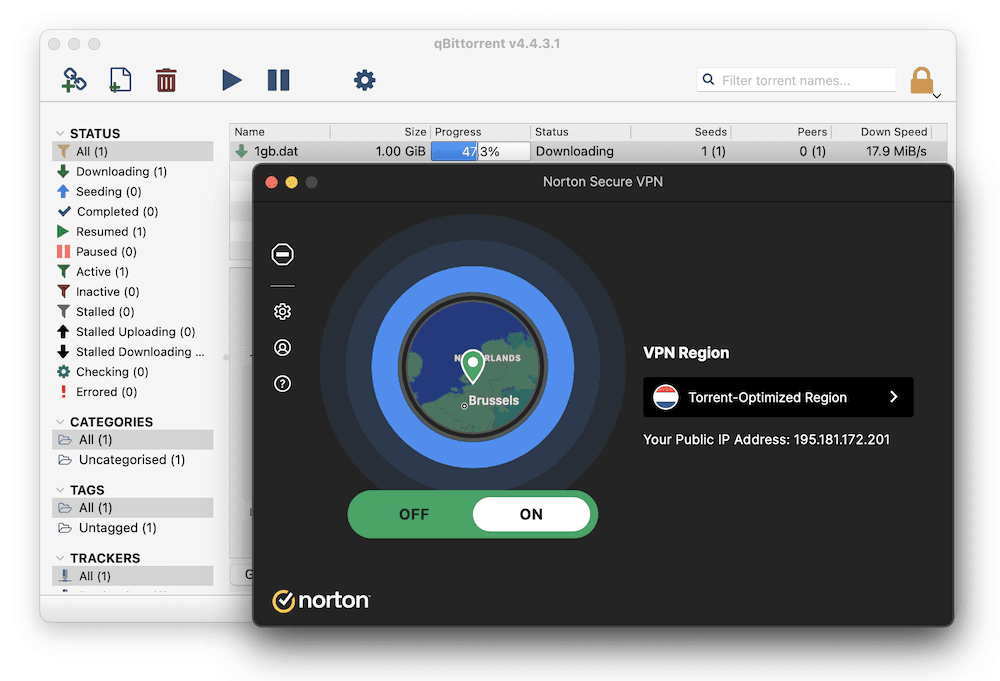
Task: Open the add torrent file icon
Action: (120, 80)
